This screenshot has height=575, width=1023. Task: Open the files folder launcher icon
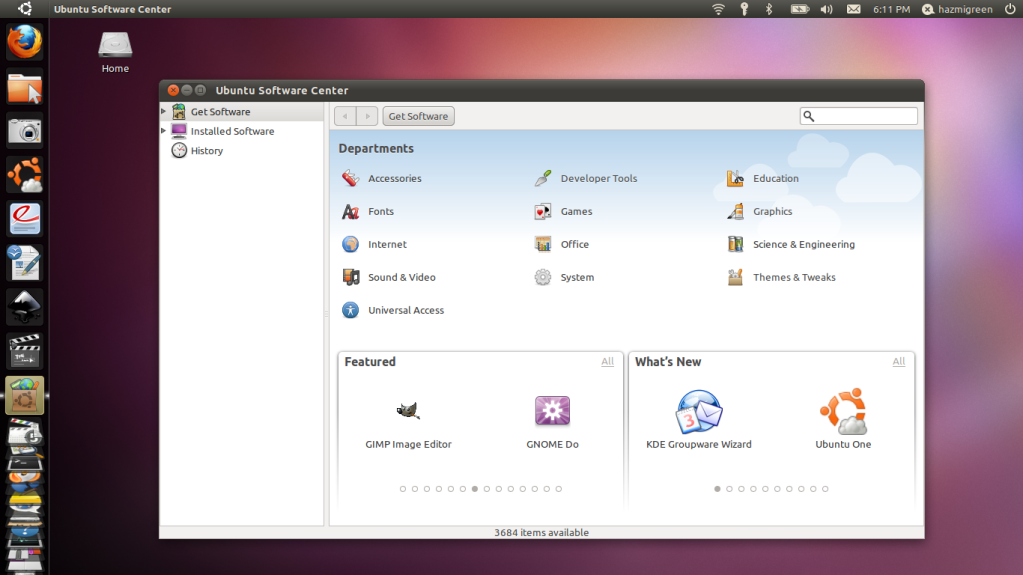(25, 87)
